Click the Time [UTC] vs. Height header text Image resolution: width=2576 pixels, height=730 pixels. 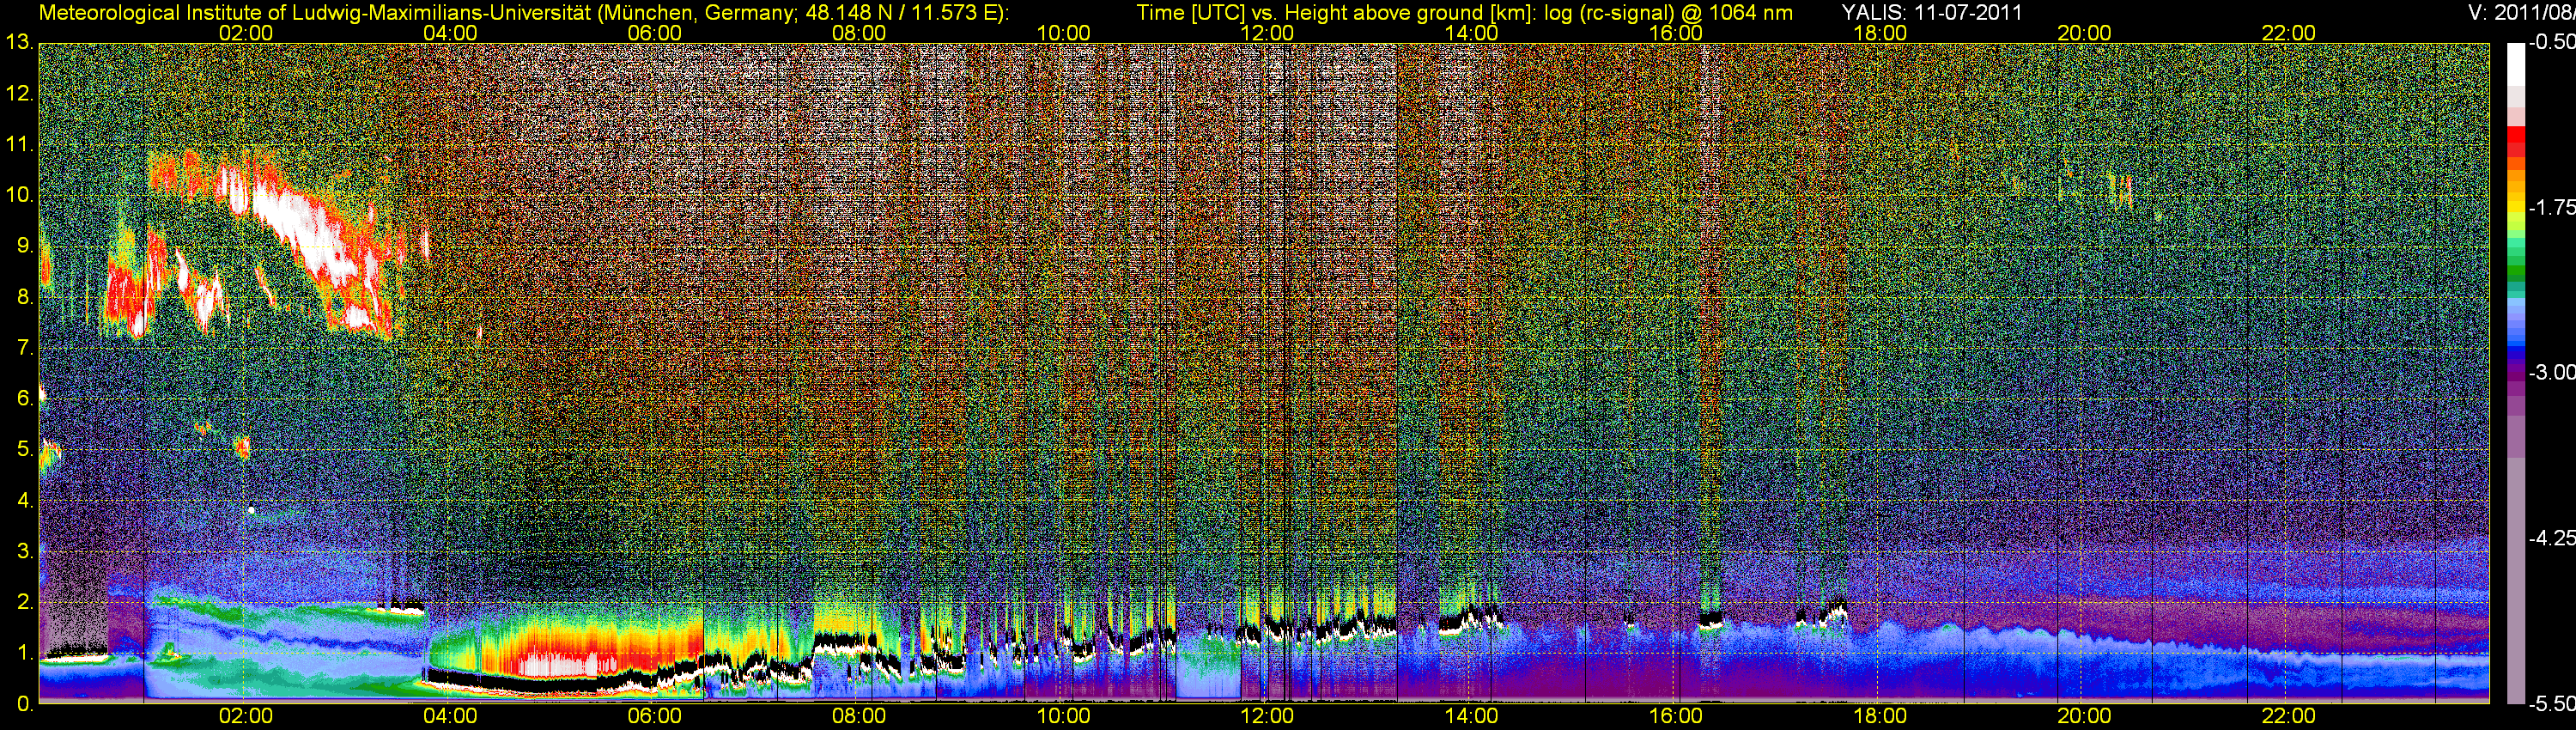click(x=1464, y=12)
